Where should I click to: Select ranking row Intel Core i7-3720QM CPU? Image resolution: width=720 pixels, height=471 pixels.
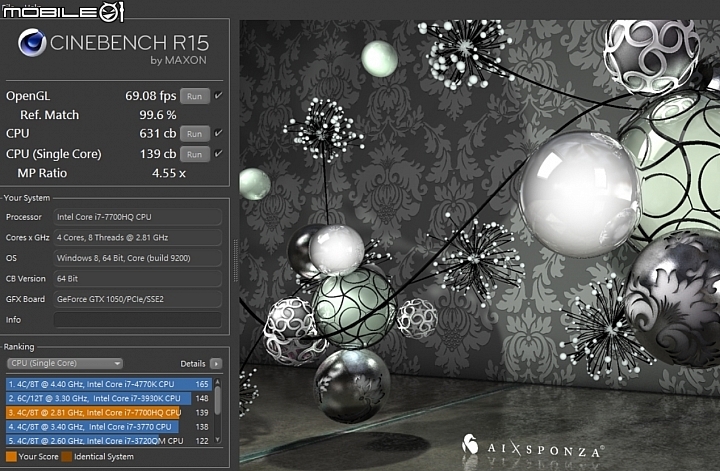pos(109,441)
